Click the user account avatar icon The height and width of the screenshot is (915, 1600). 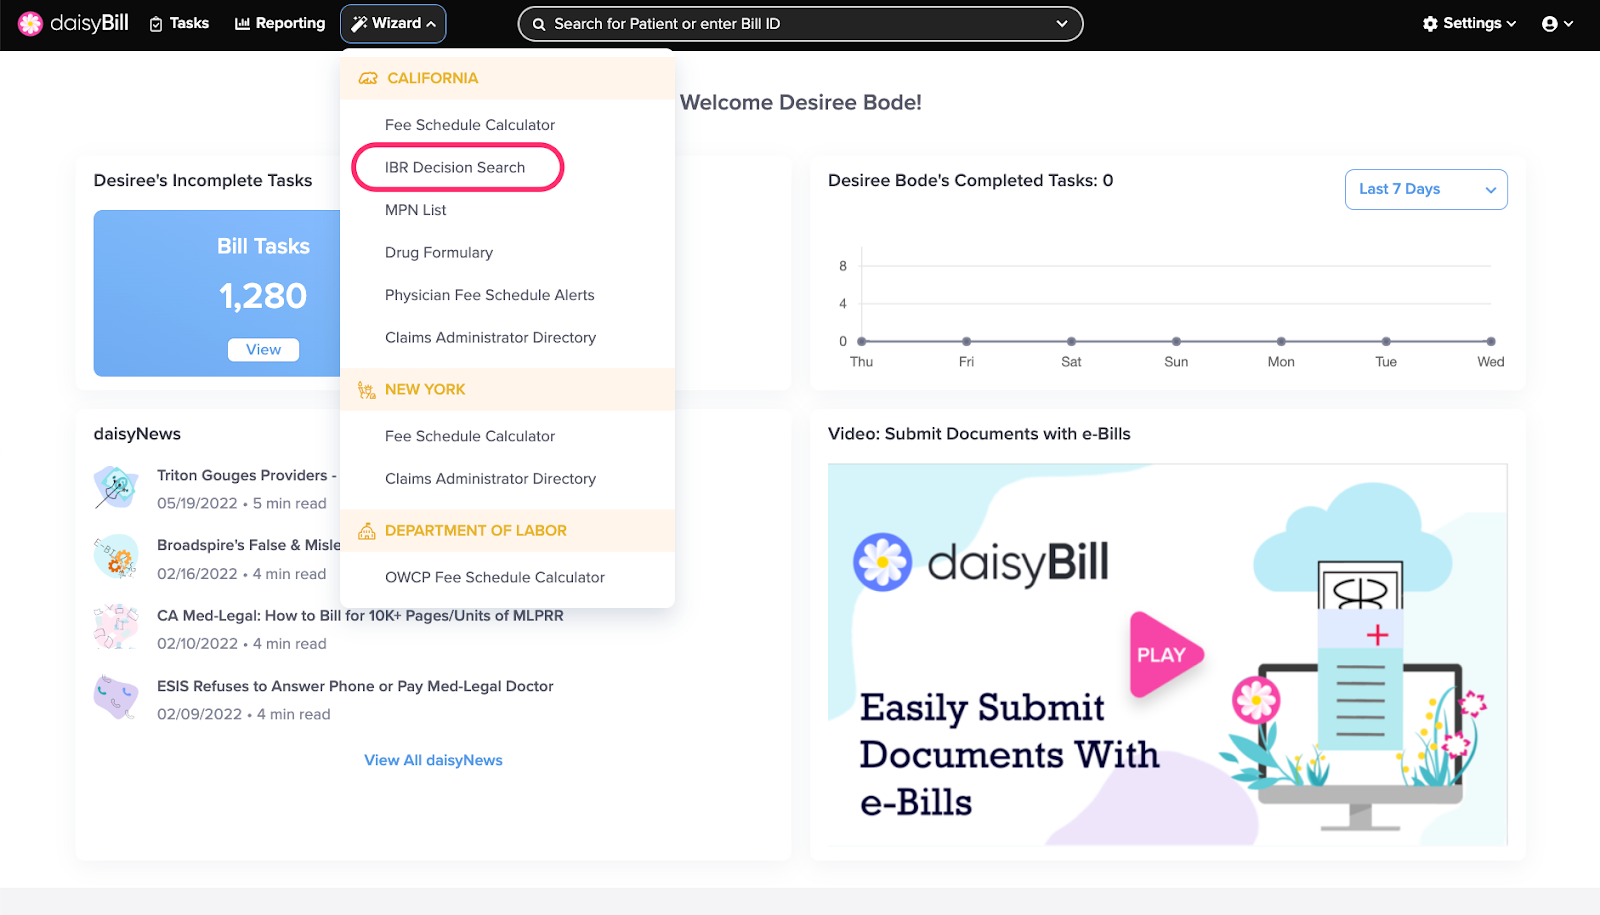[x=1550, y=24]
